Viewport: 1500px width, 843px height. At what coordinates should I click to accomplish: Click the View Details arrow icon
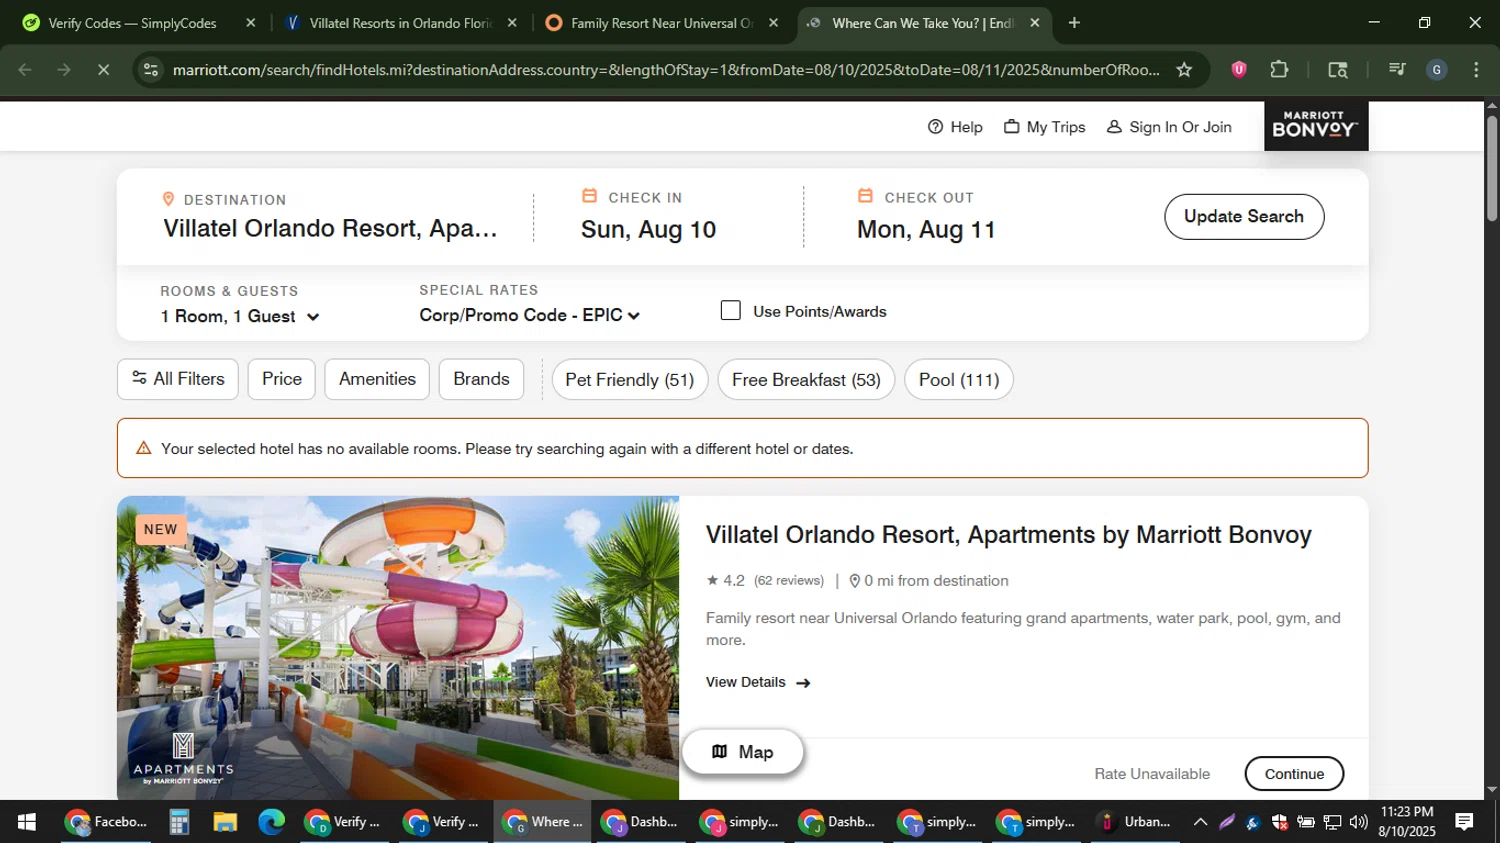(803, 683)
